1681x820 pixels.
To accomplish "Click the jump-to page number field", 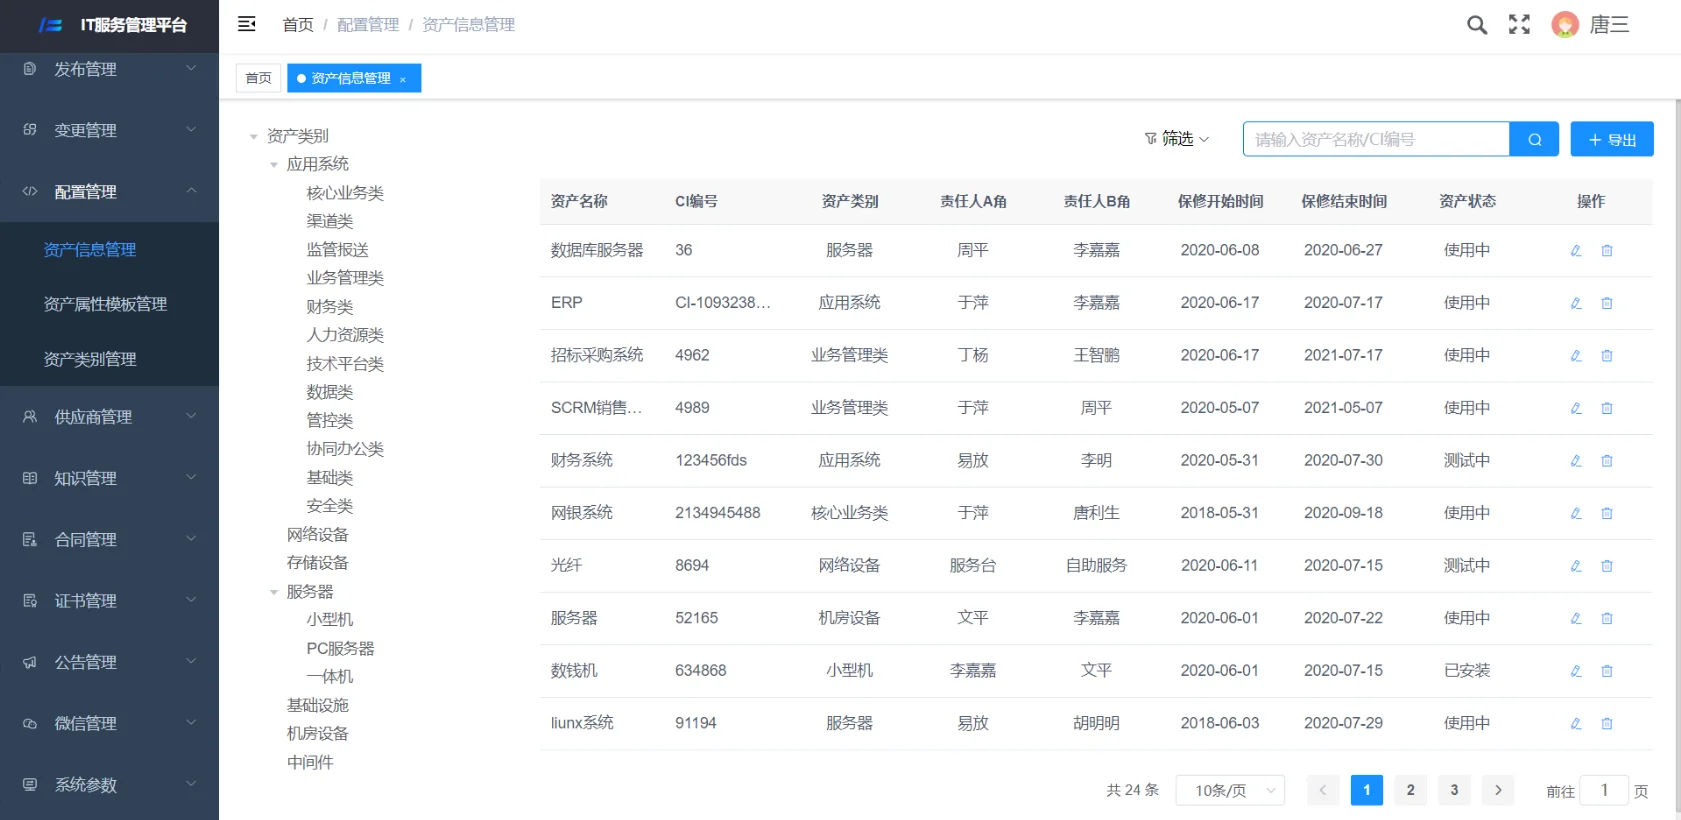I will (1604, 790).
